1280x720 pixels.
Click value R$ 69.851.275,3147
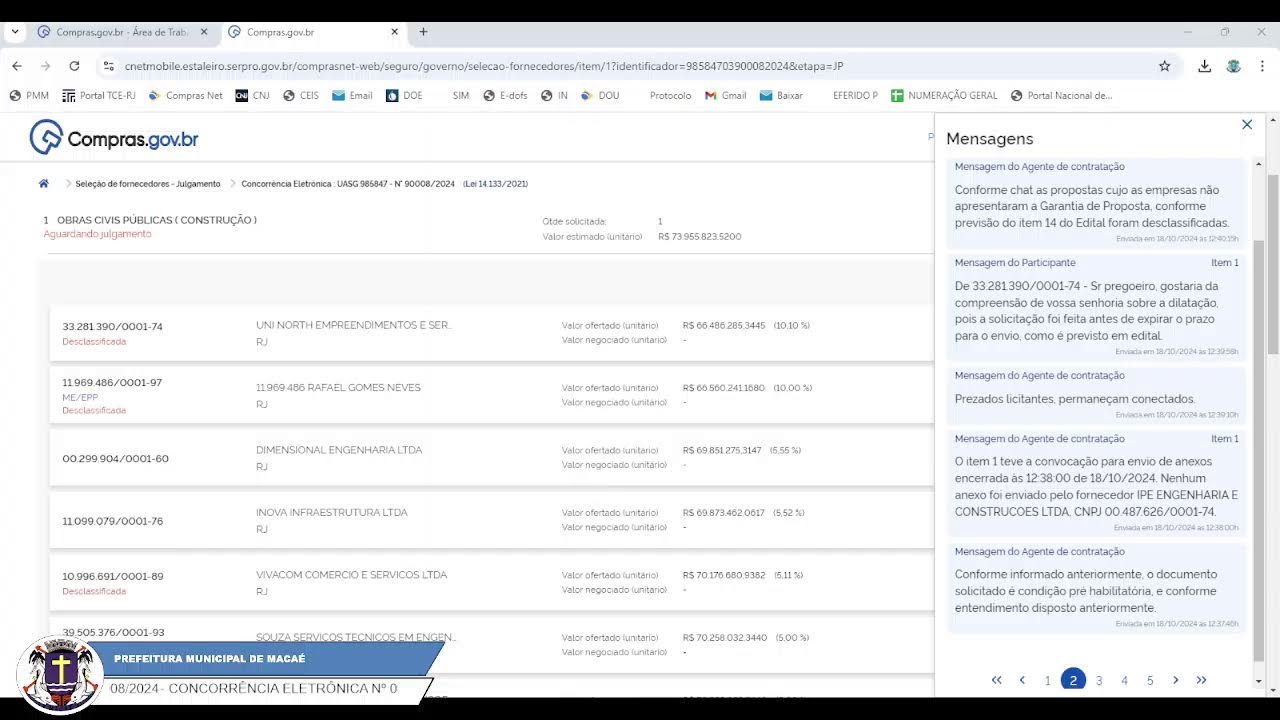point(722,450)
